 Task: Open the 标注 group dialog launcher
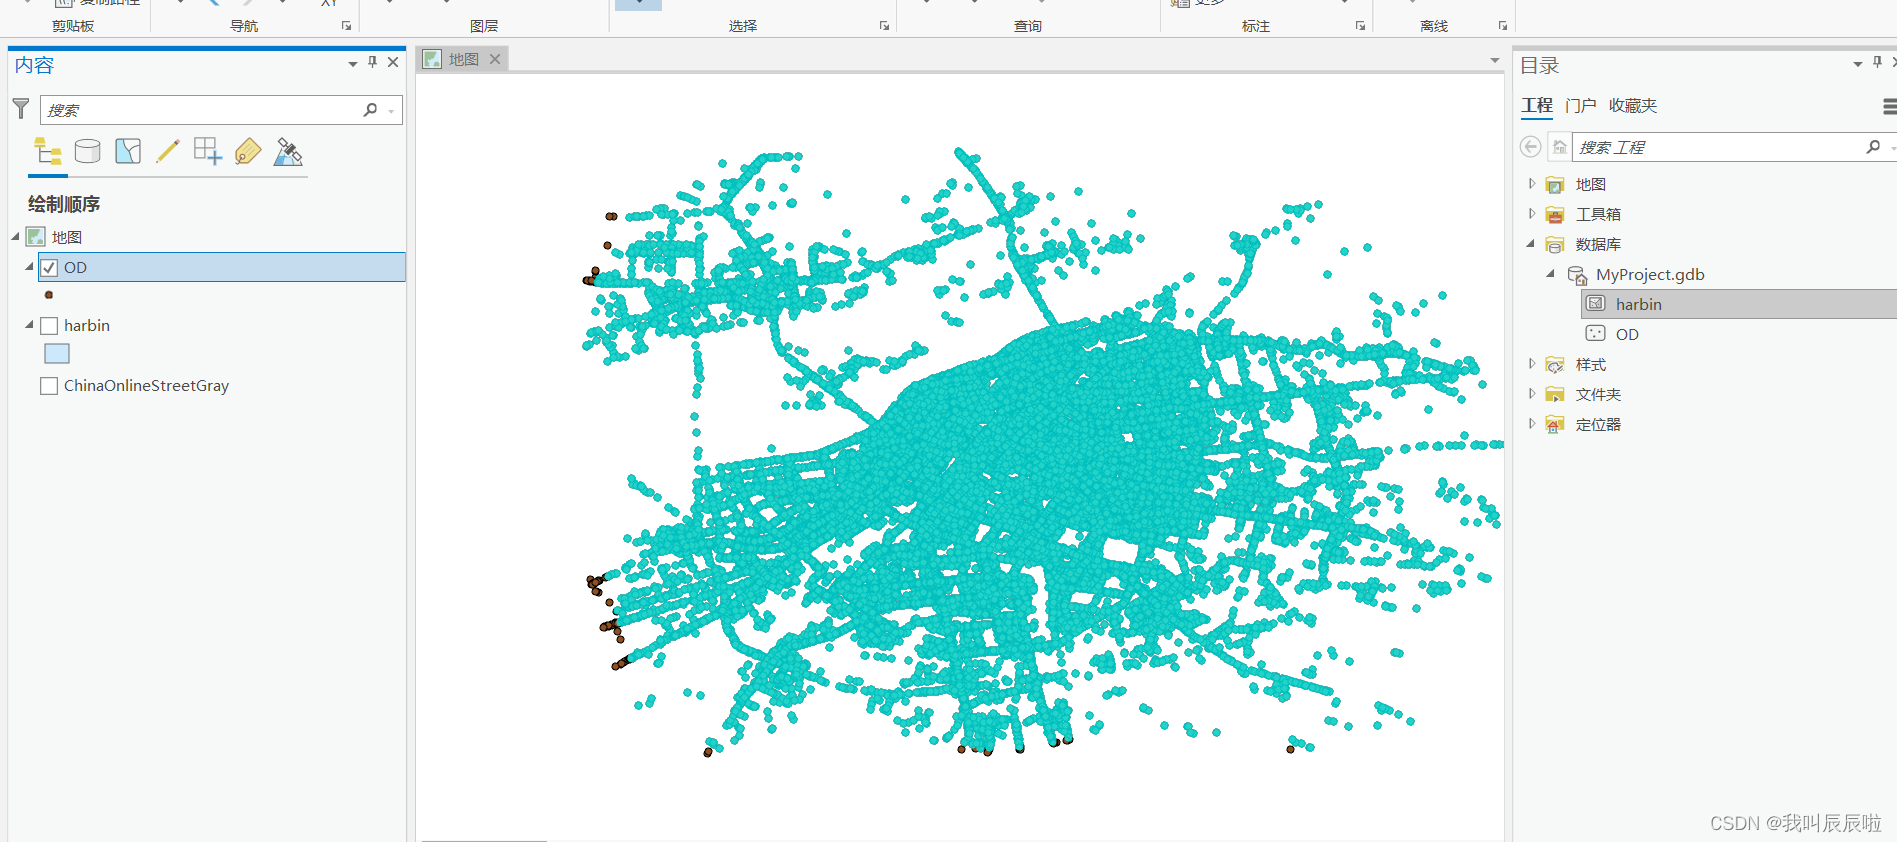coord(1360,26)
